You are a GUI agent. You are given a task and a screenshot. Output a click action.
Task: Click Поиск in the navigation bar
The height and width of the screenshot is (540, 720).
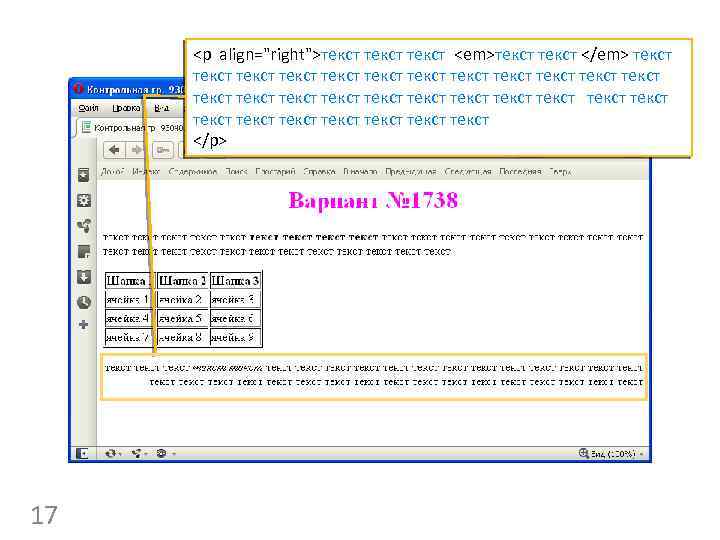point(236,171)
